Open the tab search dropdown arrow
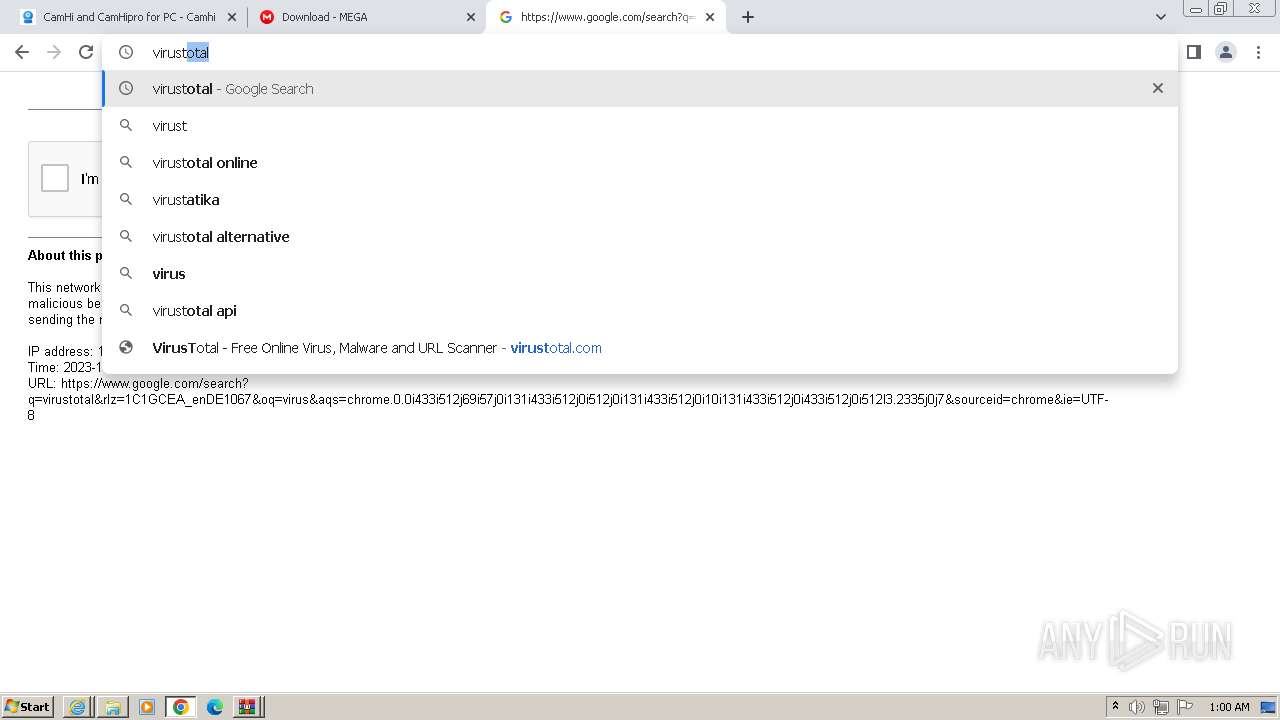The image size is (1280, 720). click(x=1160, y=17)
